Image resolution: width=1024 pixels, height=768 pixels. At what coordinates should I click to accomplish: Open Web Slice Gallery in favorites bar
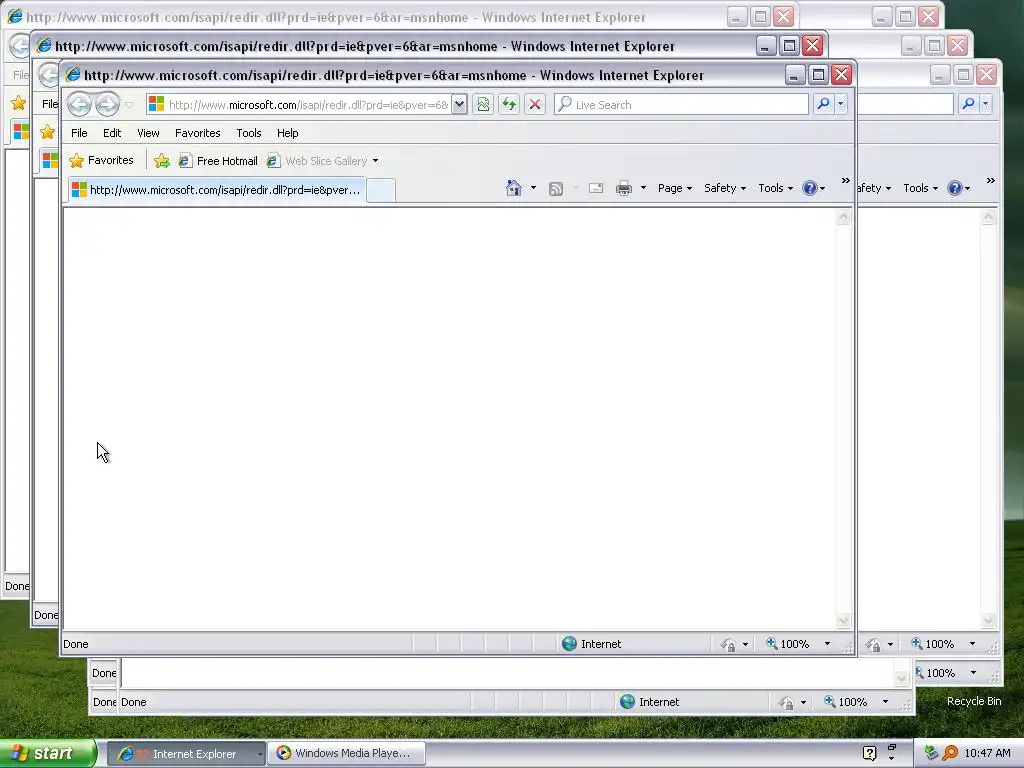pyautogui.click(x=317, y=161)
